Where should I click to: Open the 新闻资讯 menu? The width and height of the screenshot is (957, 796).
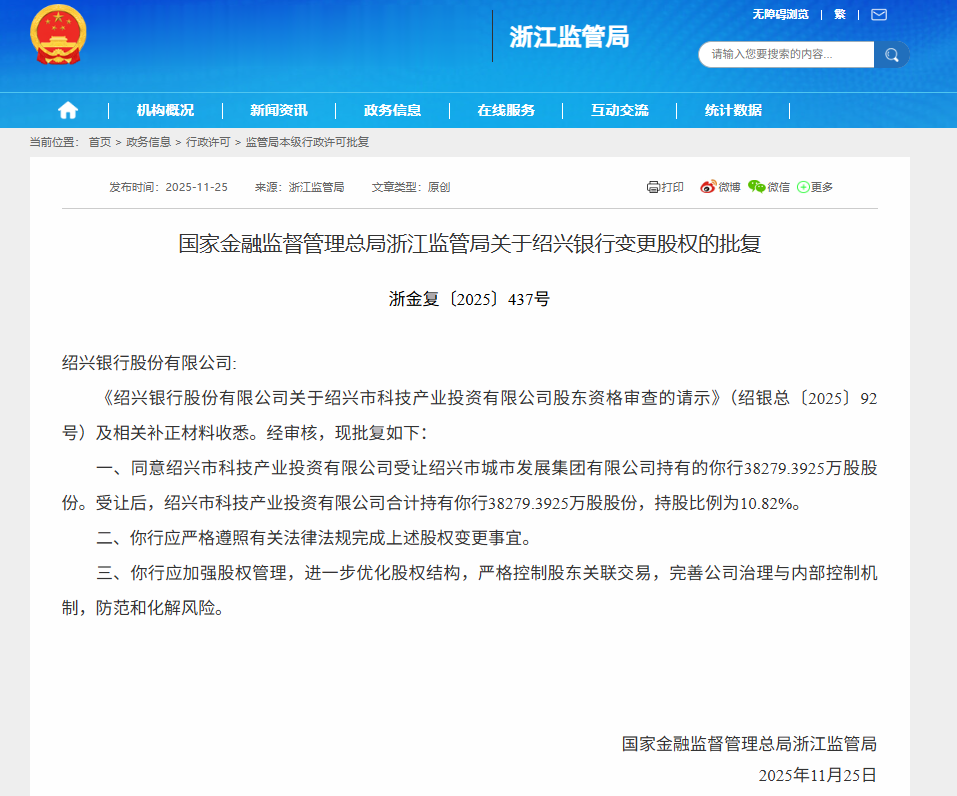[278, 110]
